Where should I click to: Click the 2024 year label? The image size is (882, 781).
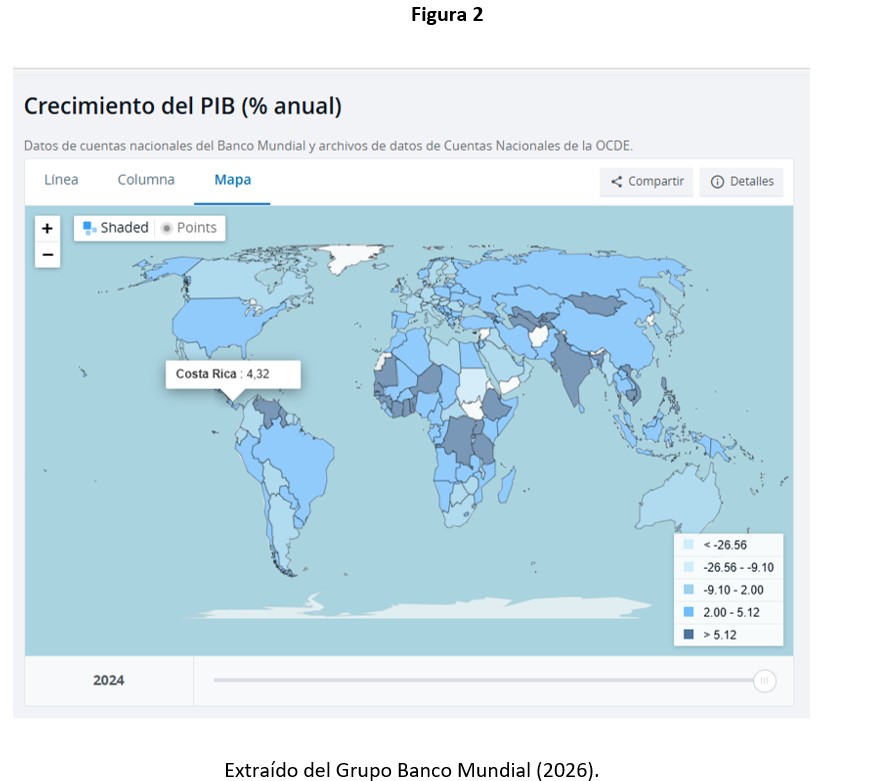(x=109, y=681)
